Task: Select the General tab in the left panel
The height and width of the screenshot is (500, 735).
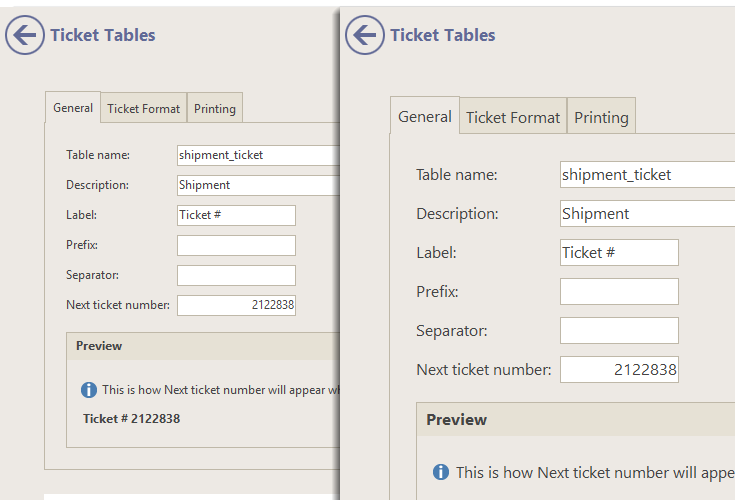Action: pyautogui.click(x=73, y=108)
